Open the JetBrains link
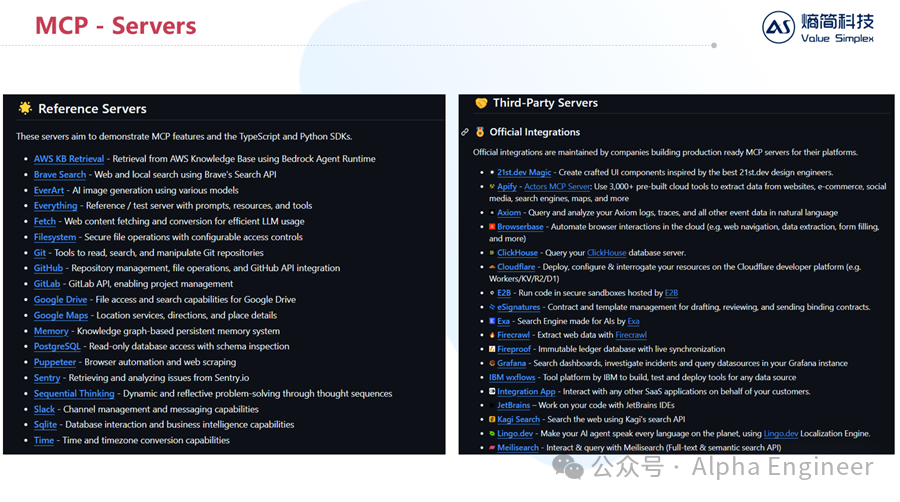The image size is (900, 502). click(513, 406)
